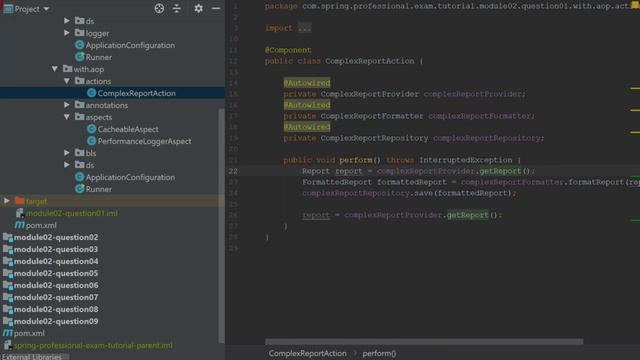Image resolution: width=640 pixels, height=360 pixels.
Task: Collapse the actions folder
Action: (67, 81)
